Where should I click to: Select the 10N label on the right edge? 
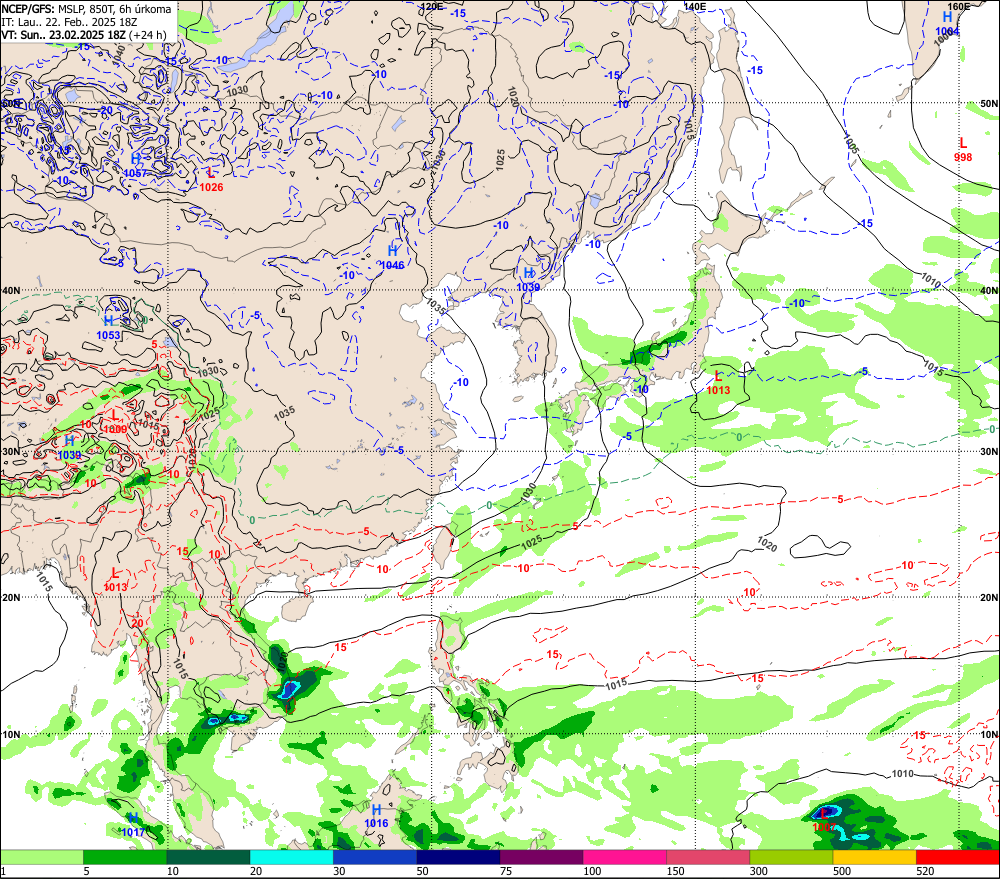click(x=989, y=735)
